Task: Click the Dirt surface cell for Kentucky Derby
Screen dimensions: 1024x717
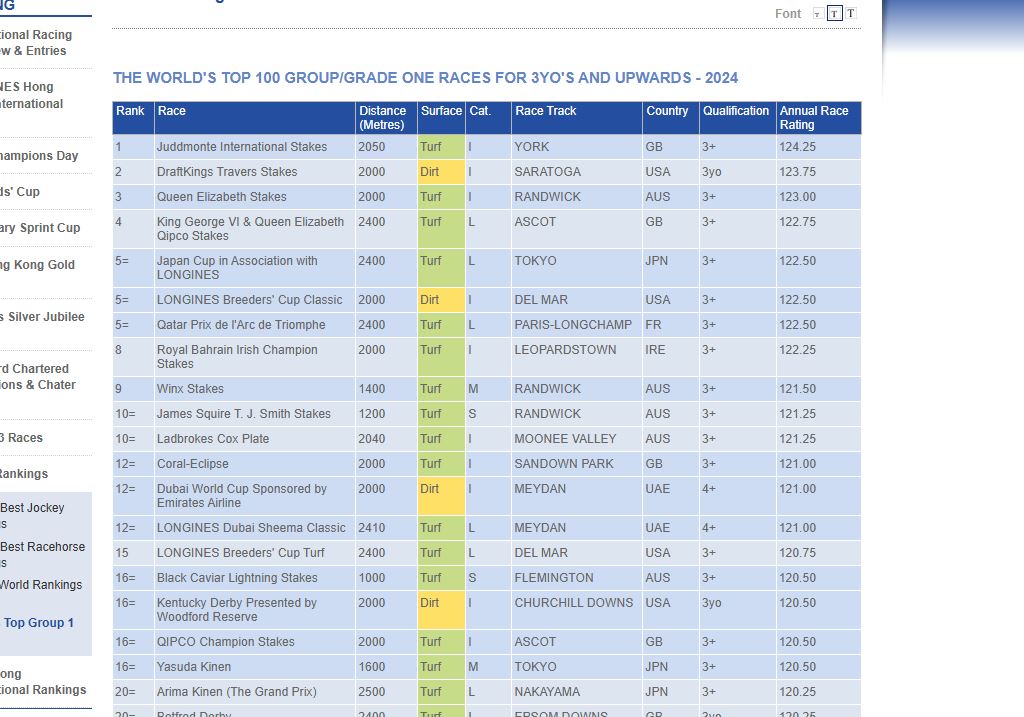Action: (x=441, y=610)
